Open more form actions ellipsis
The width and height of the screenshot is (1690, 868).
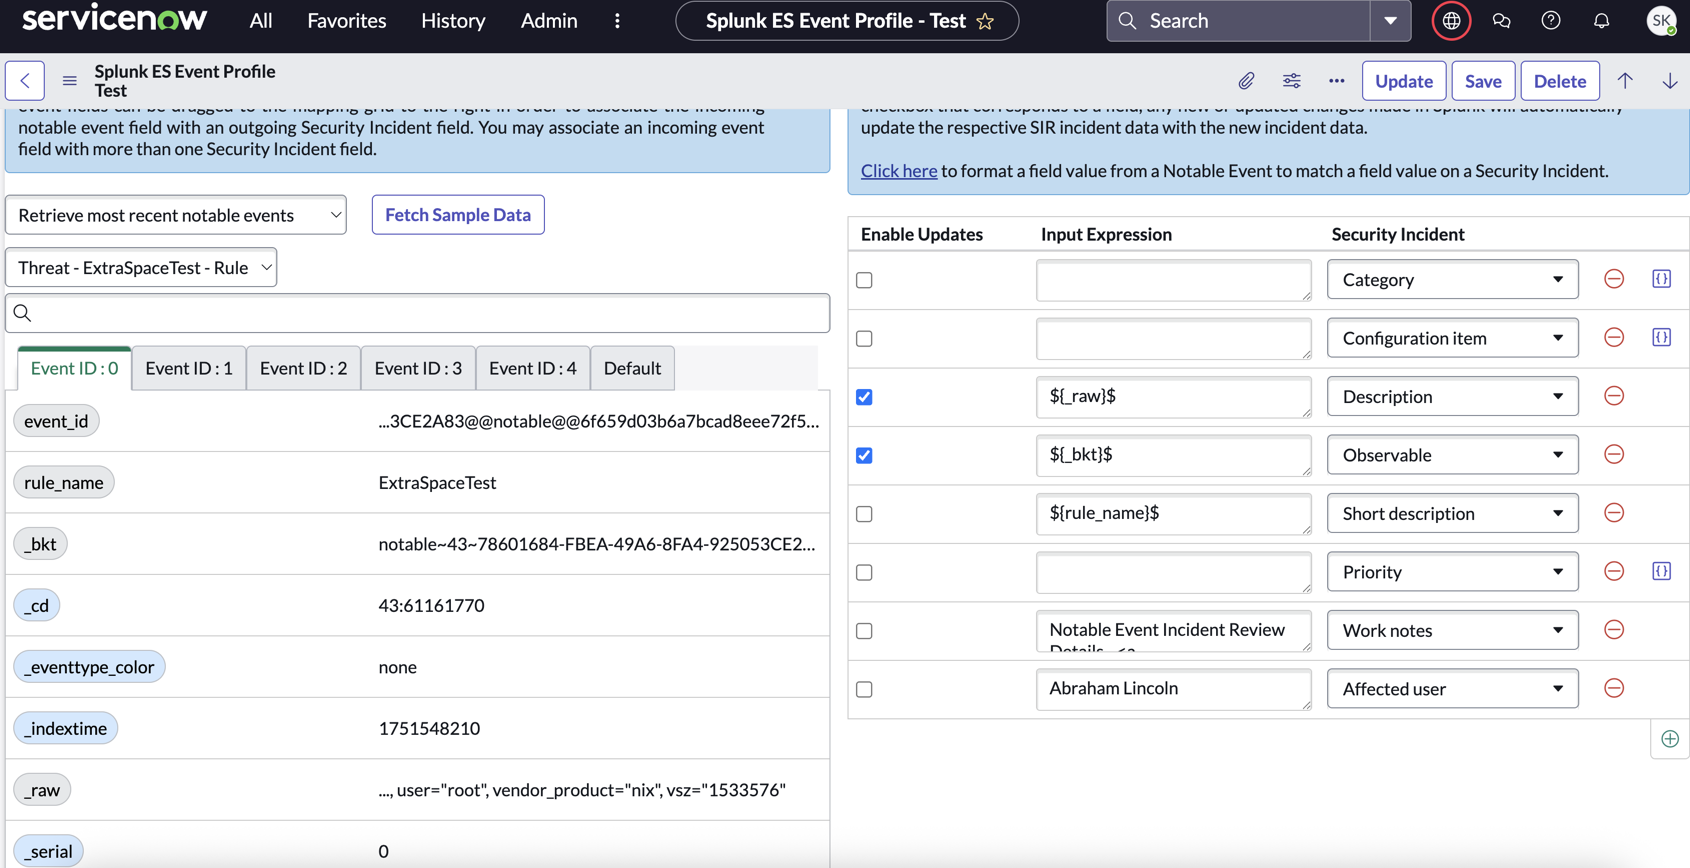point(1337,81)
